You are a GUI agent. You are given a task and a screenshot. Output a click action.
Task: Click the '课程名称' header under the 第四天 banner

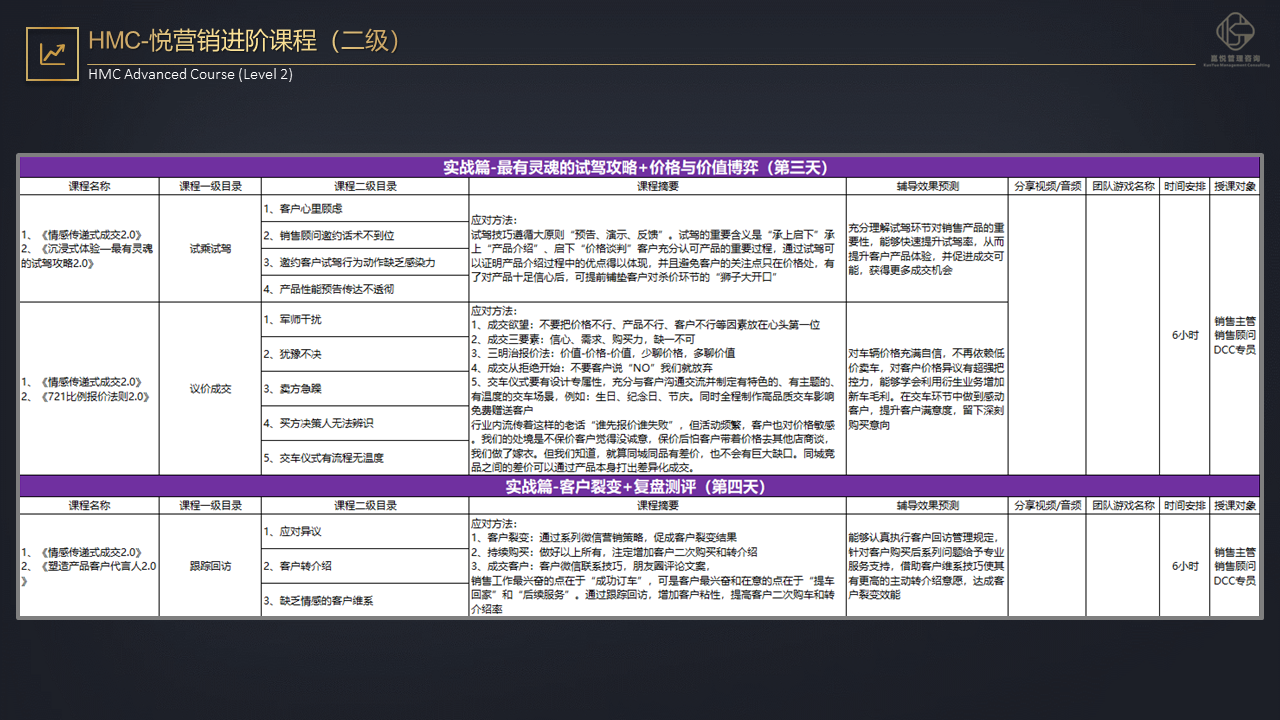[89, 506]
